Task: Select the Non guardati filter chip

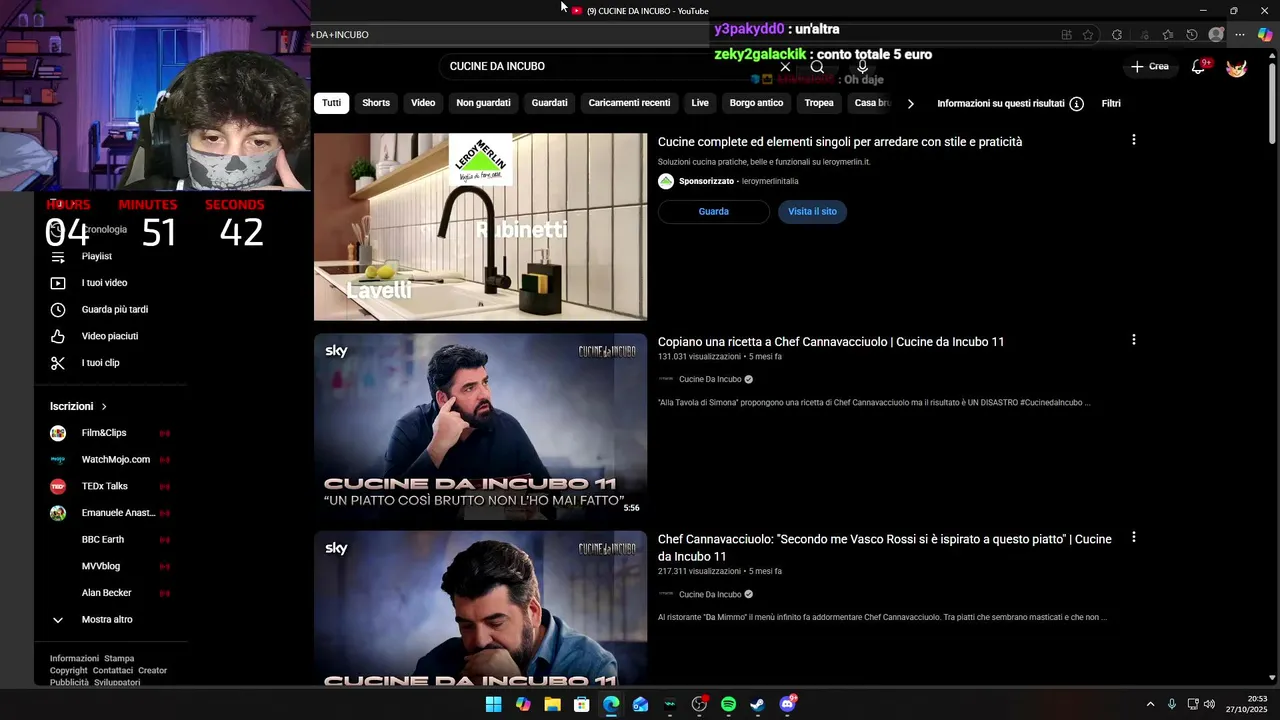Action: (x=483, y=103)
